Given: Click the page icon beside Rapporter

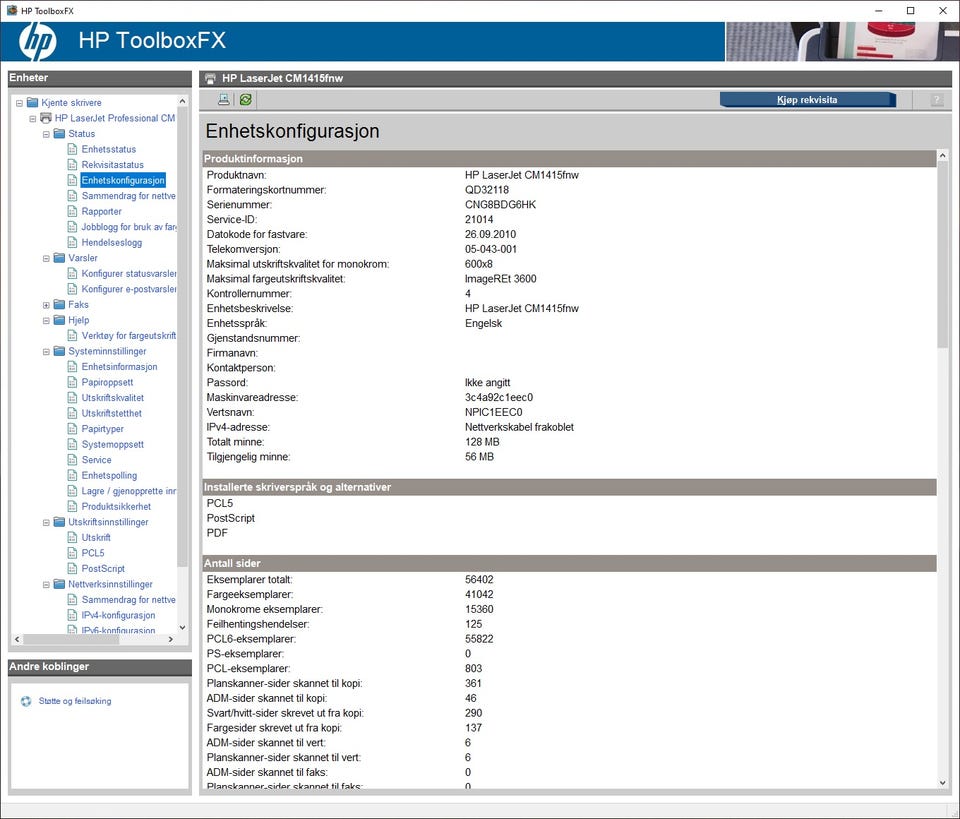Looking at the screenshot, I should click(72, 211).
